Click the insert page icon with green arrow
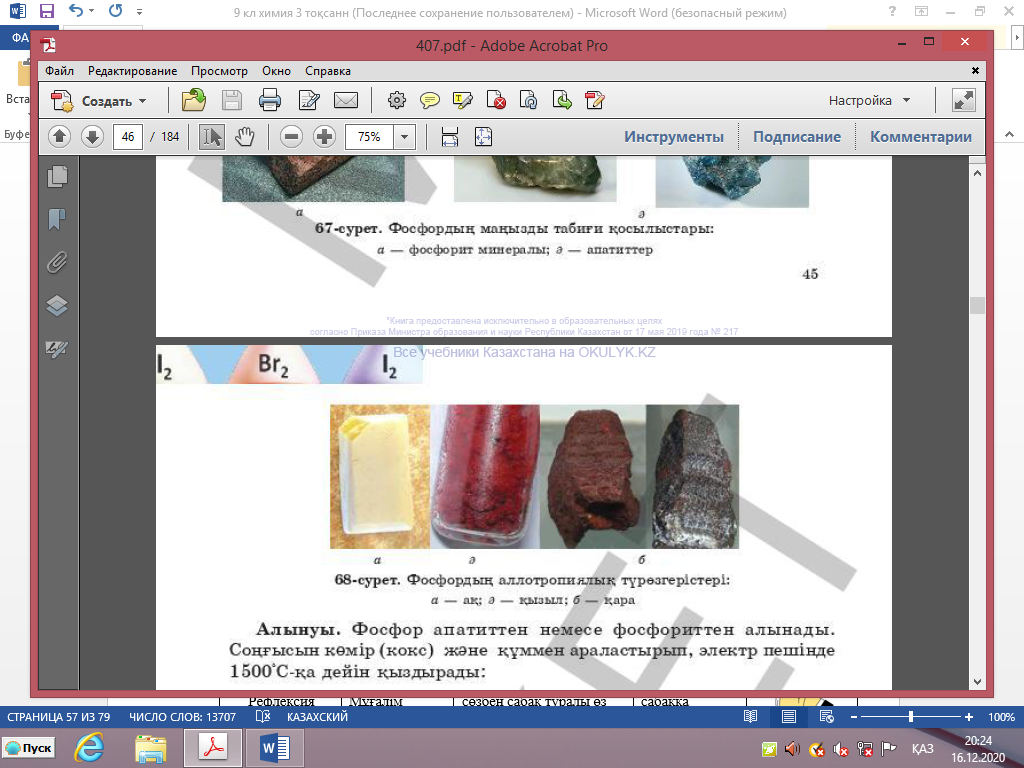Screen dimensions: 1024x768 coord(562,101)
